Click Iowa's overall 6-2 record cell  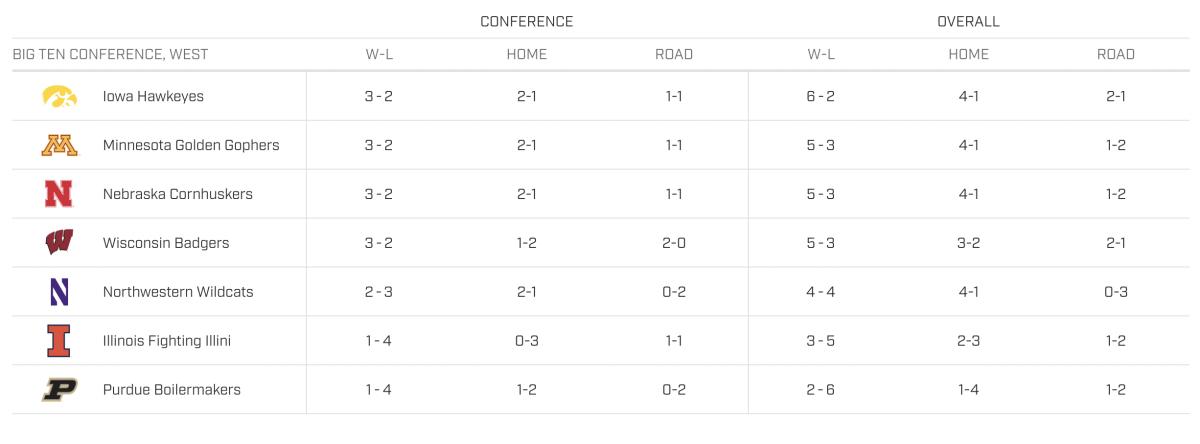(821, 97)
